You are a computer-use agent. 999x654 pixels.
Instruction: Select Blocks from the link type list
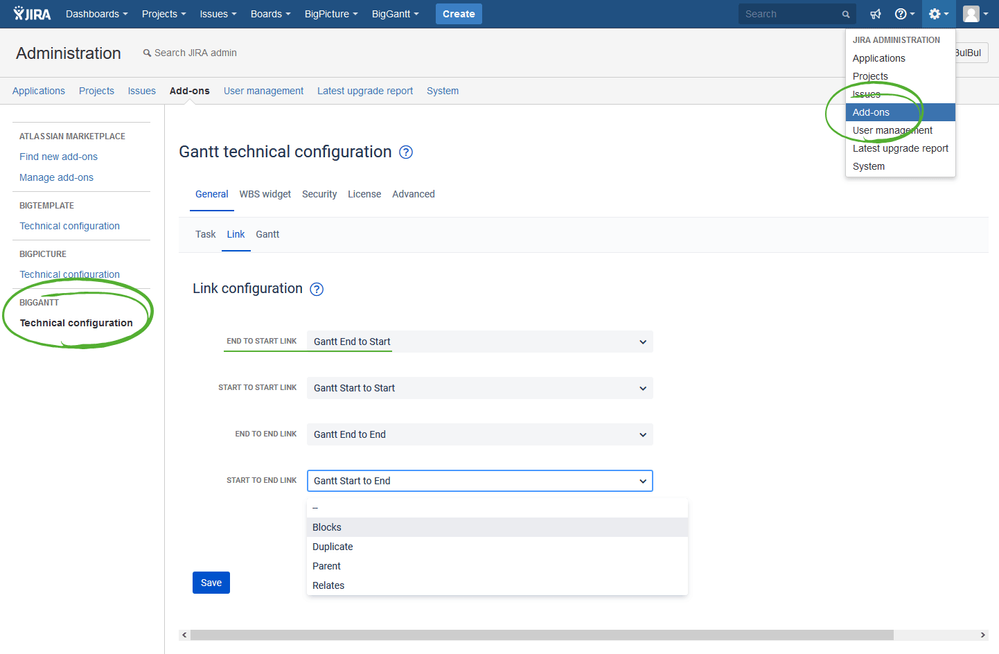(x=497, y=528)
